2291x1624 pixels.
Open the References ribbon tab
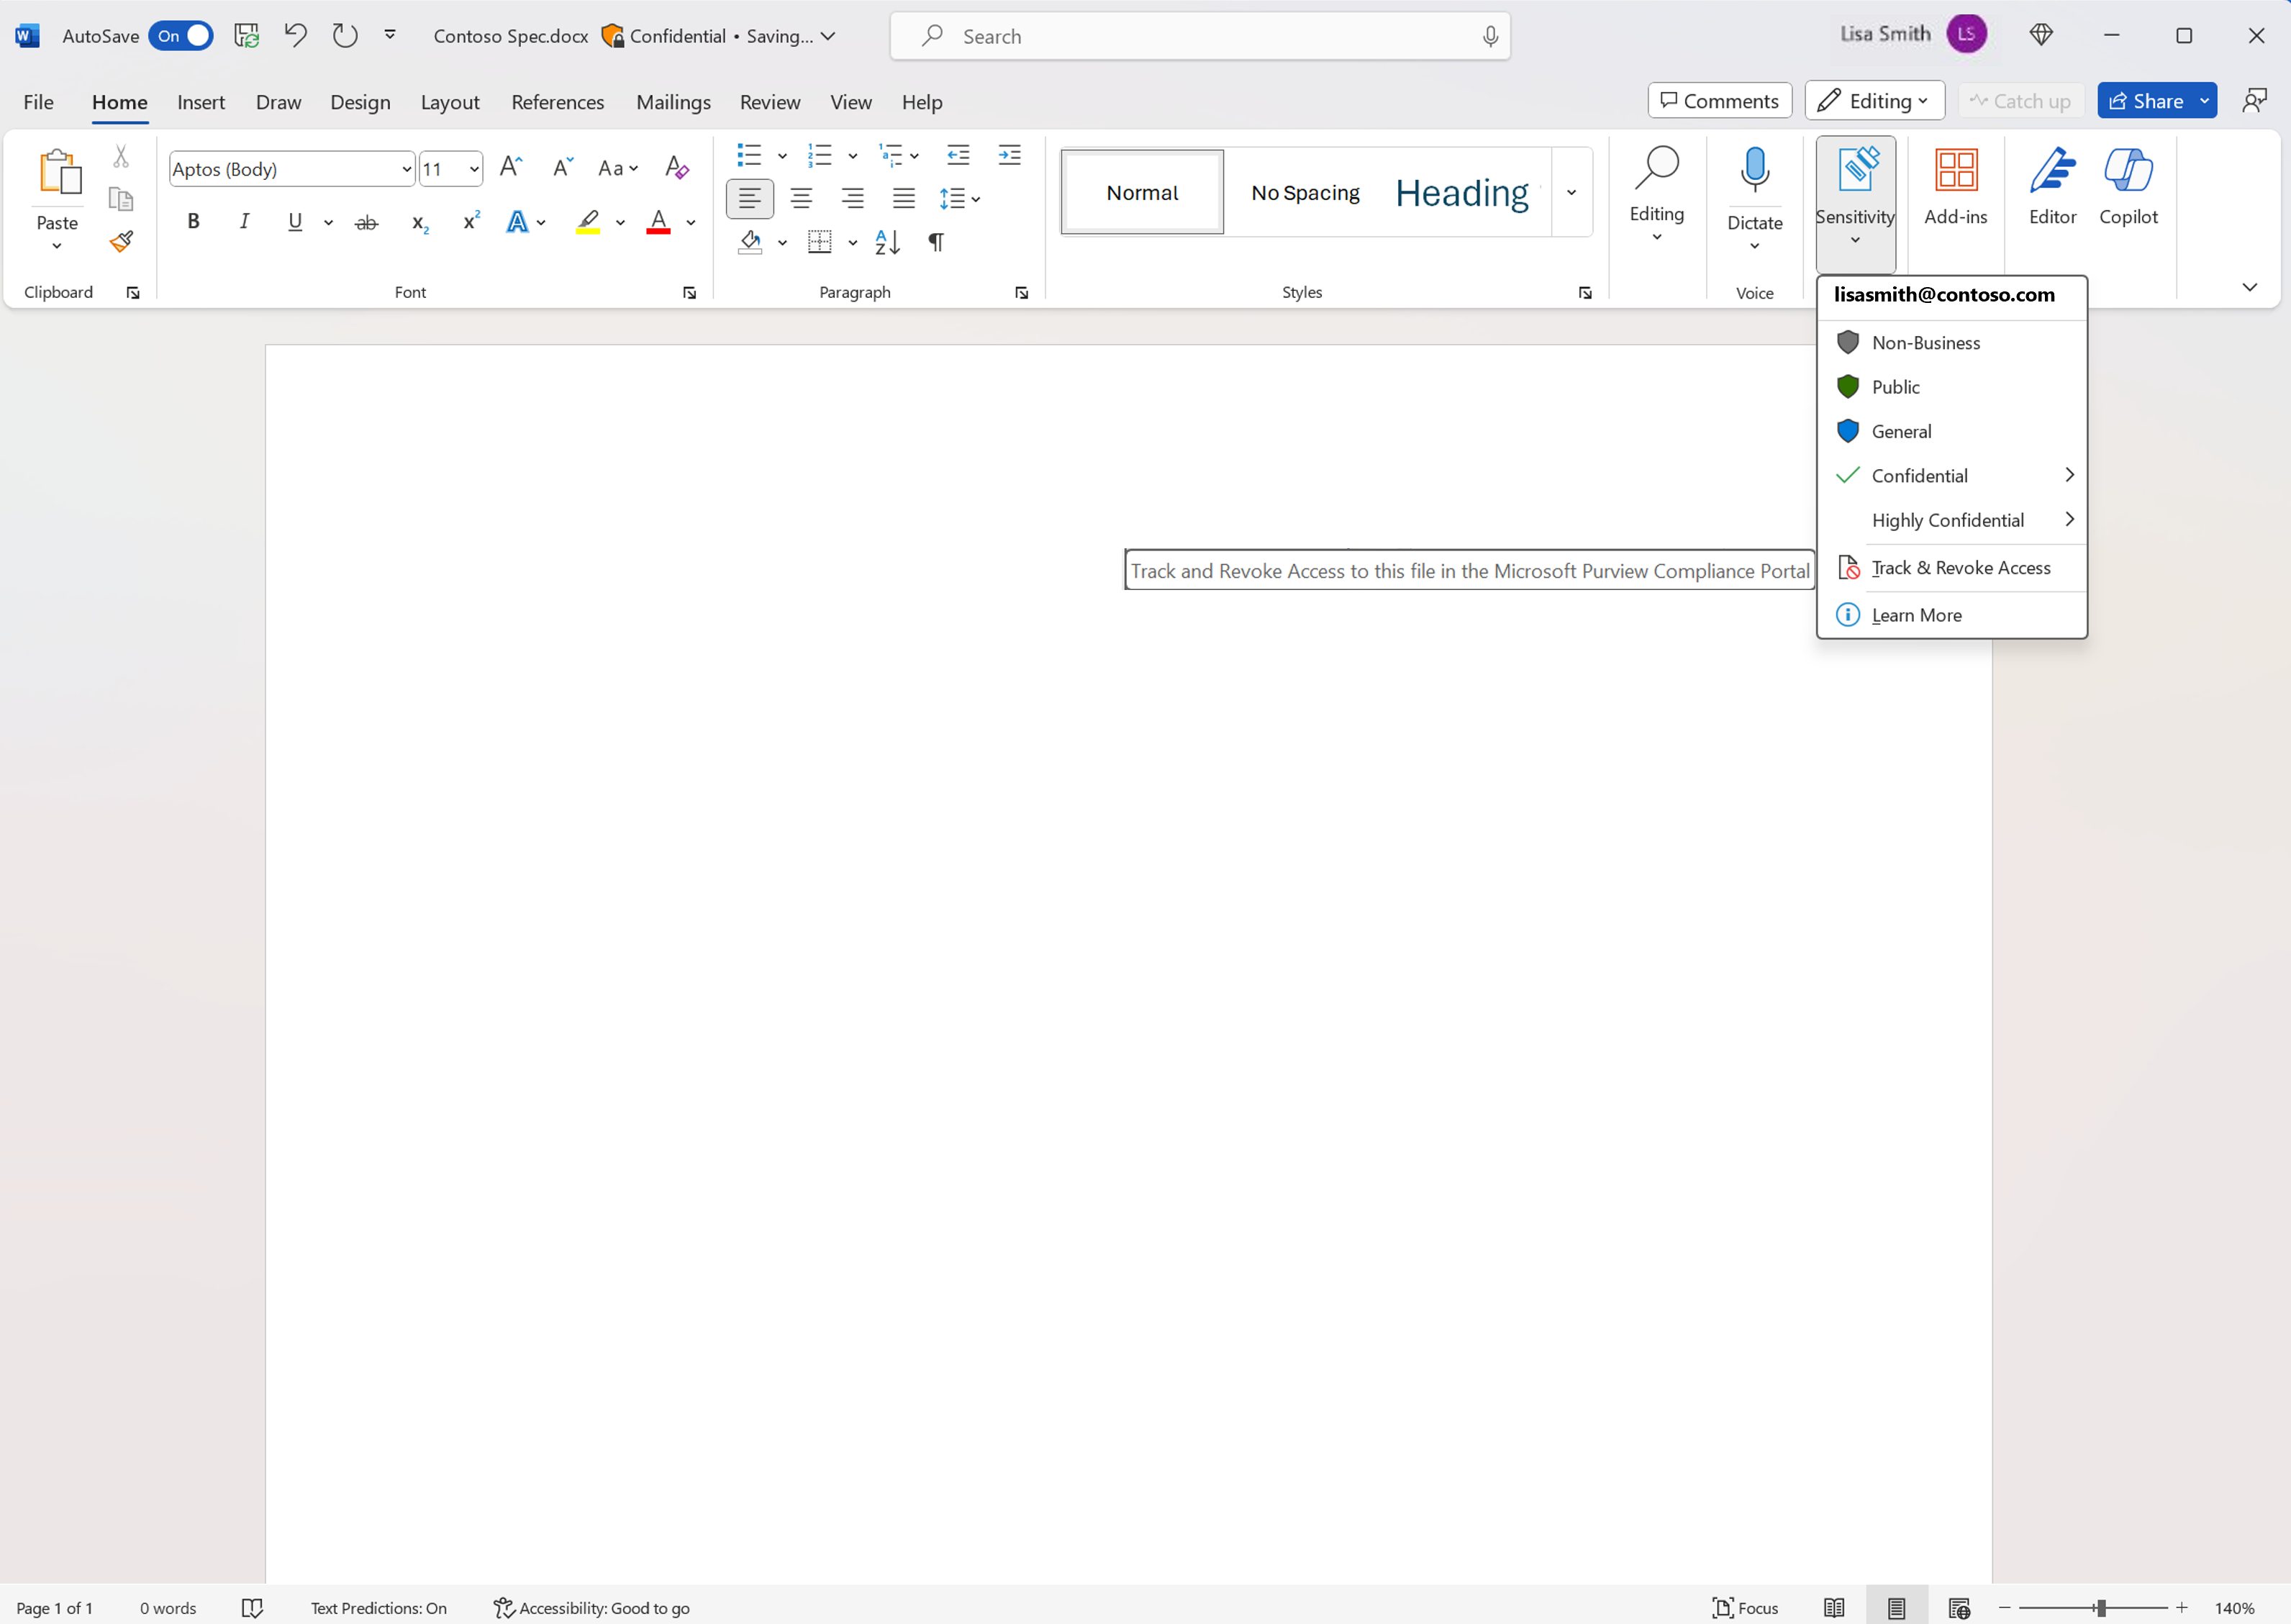click(557, 102)
